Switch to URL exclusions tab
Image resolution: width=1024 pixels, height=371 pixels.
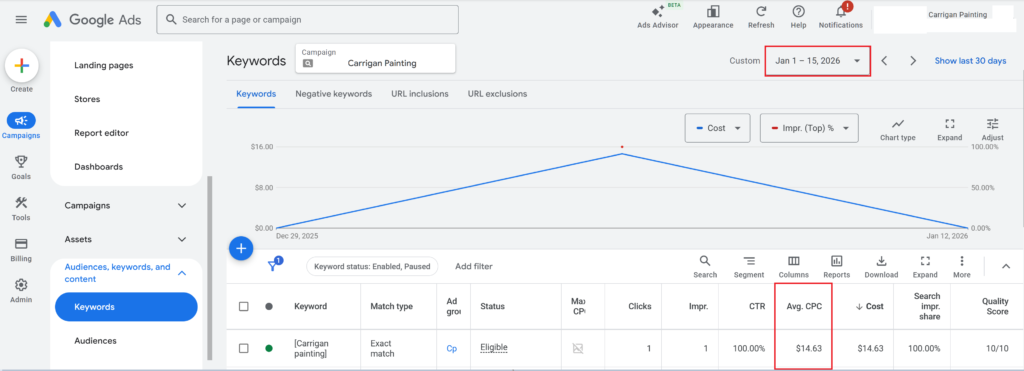(497, 94)
